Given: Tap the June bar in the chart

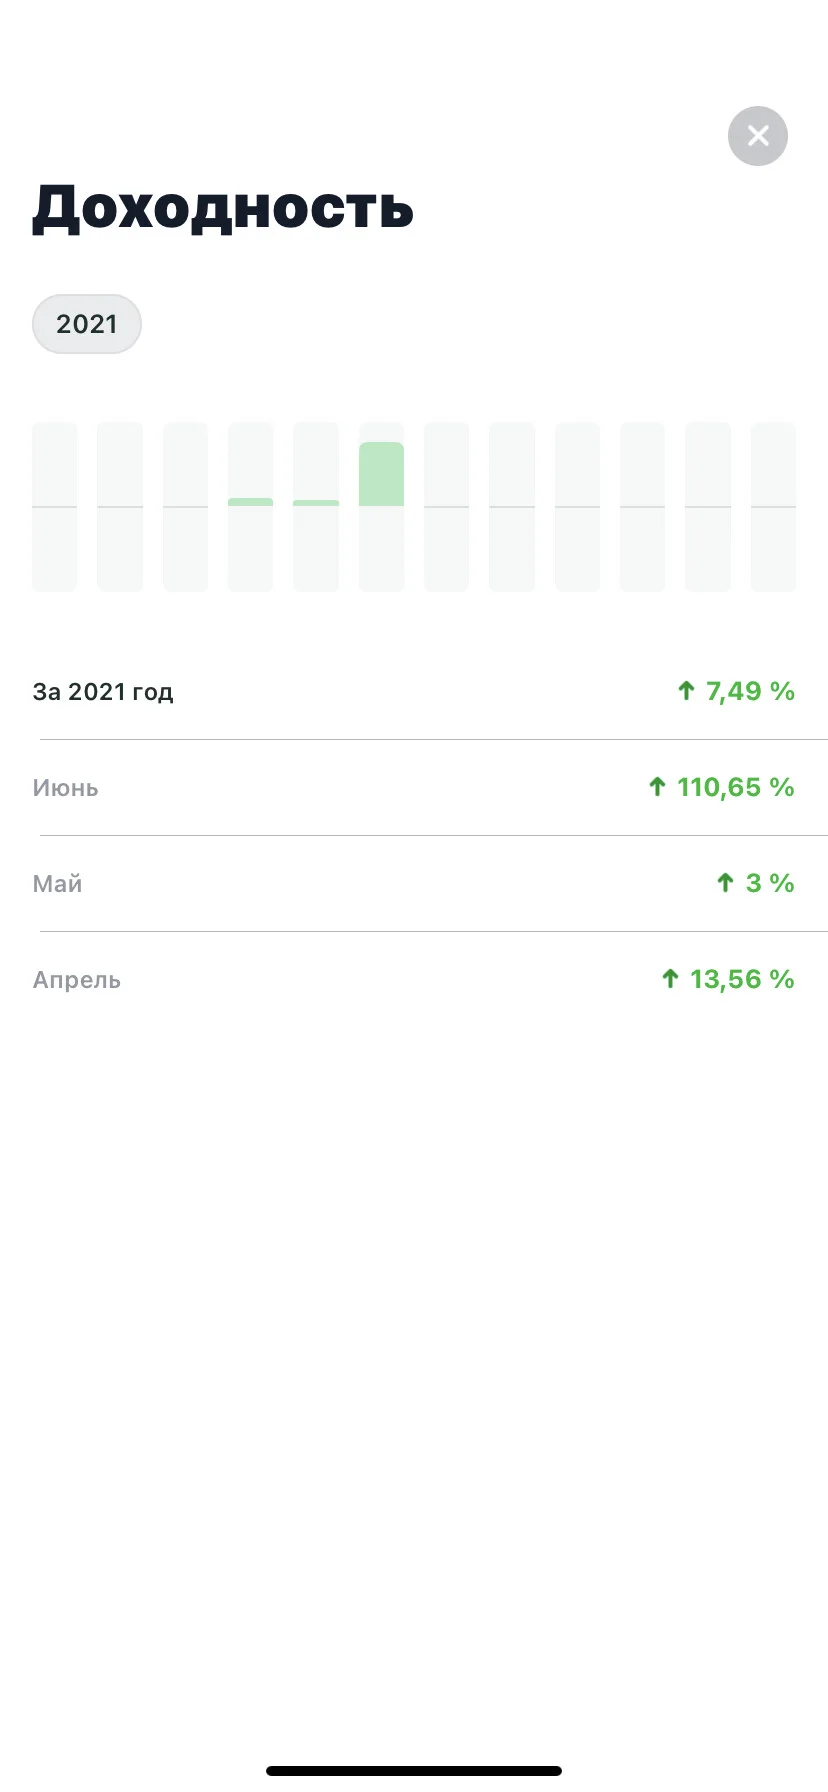Looking at the screenshot, I should coord(381,507).
